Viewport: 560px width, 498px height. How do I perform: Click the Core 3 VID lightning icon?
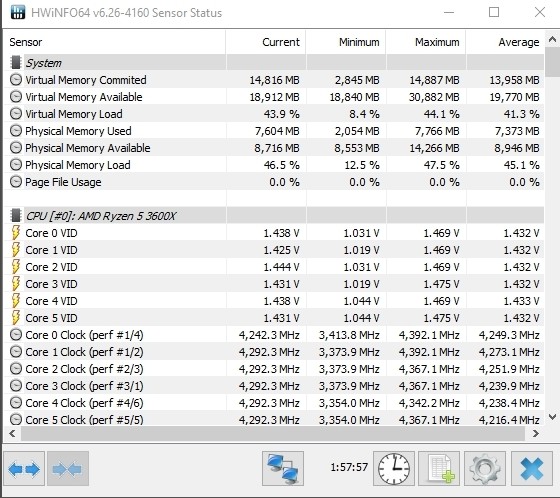click(16, 284)
